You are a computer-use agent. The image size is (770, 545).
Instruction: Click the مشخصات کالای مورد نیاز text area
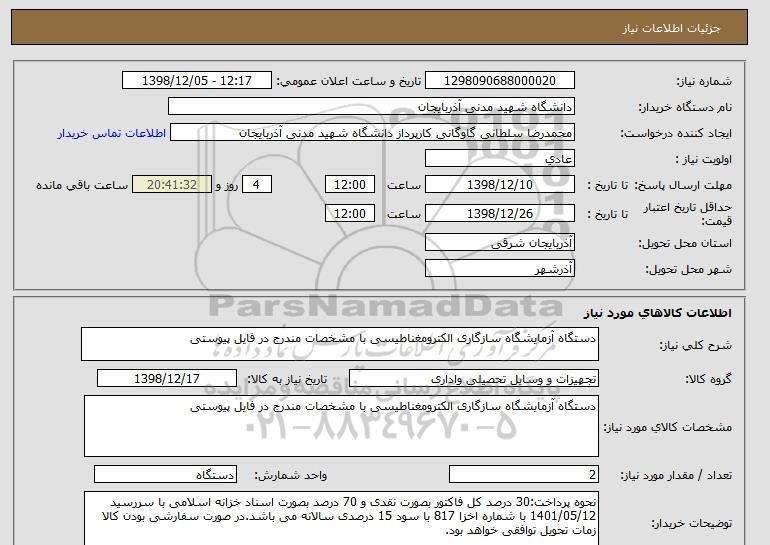pos(341,426)
